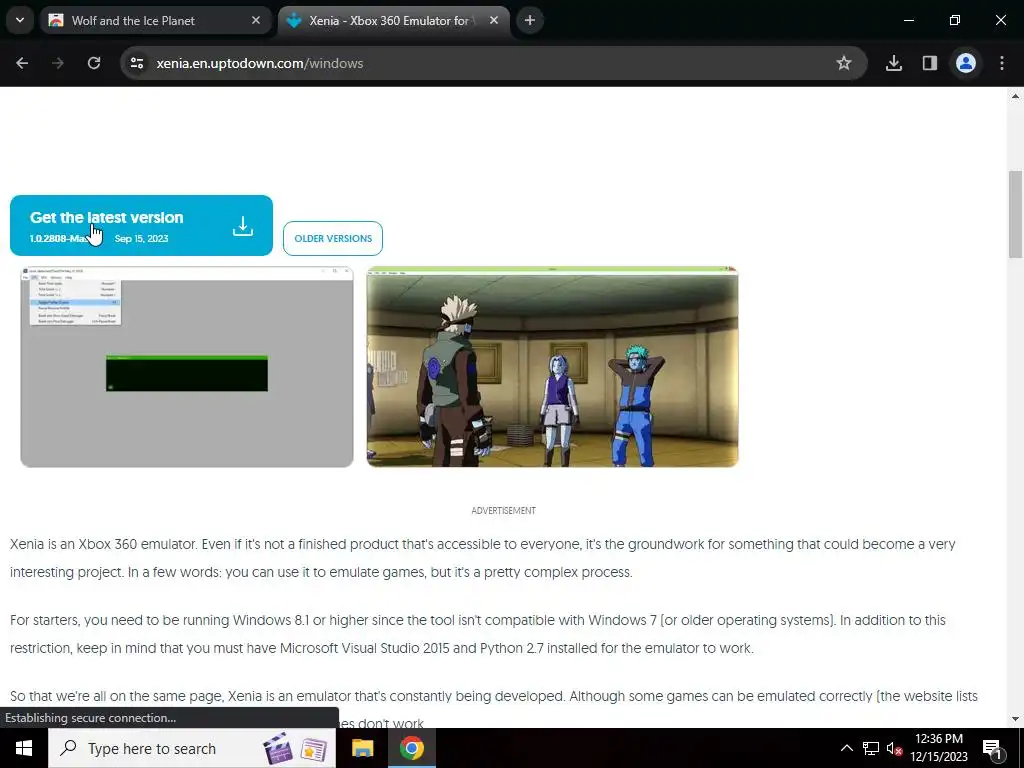Open Chrome three-dot menu
Image resolution: width=1024 pixels, height=768 pixels.
1002,63
